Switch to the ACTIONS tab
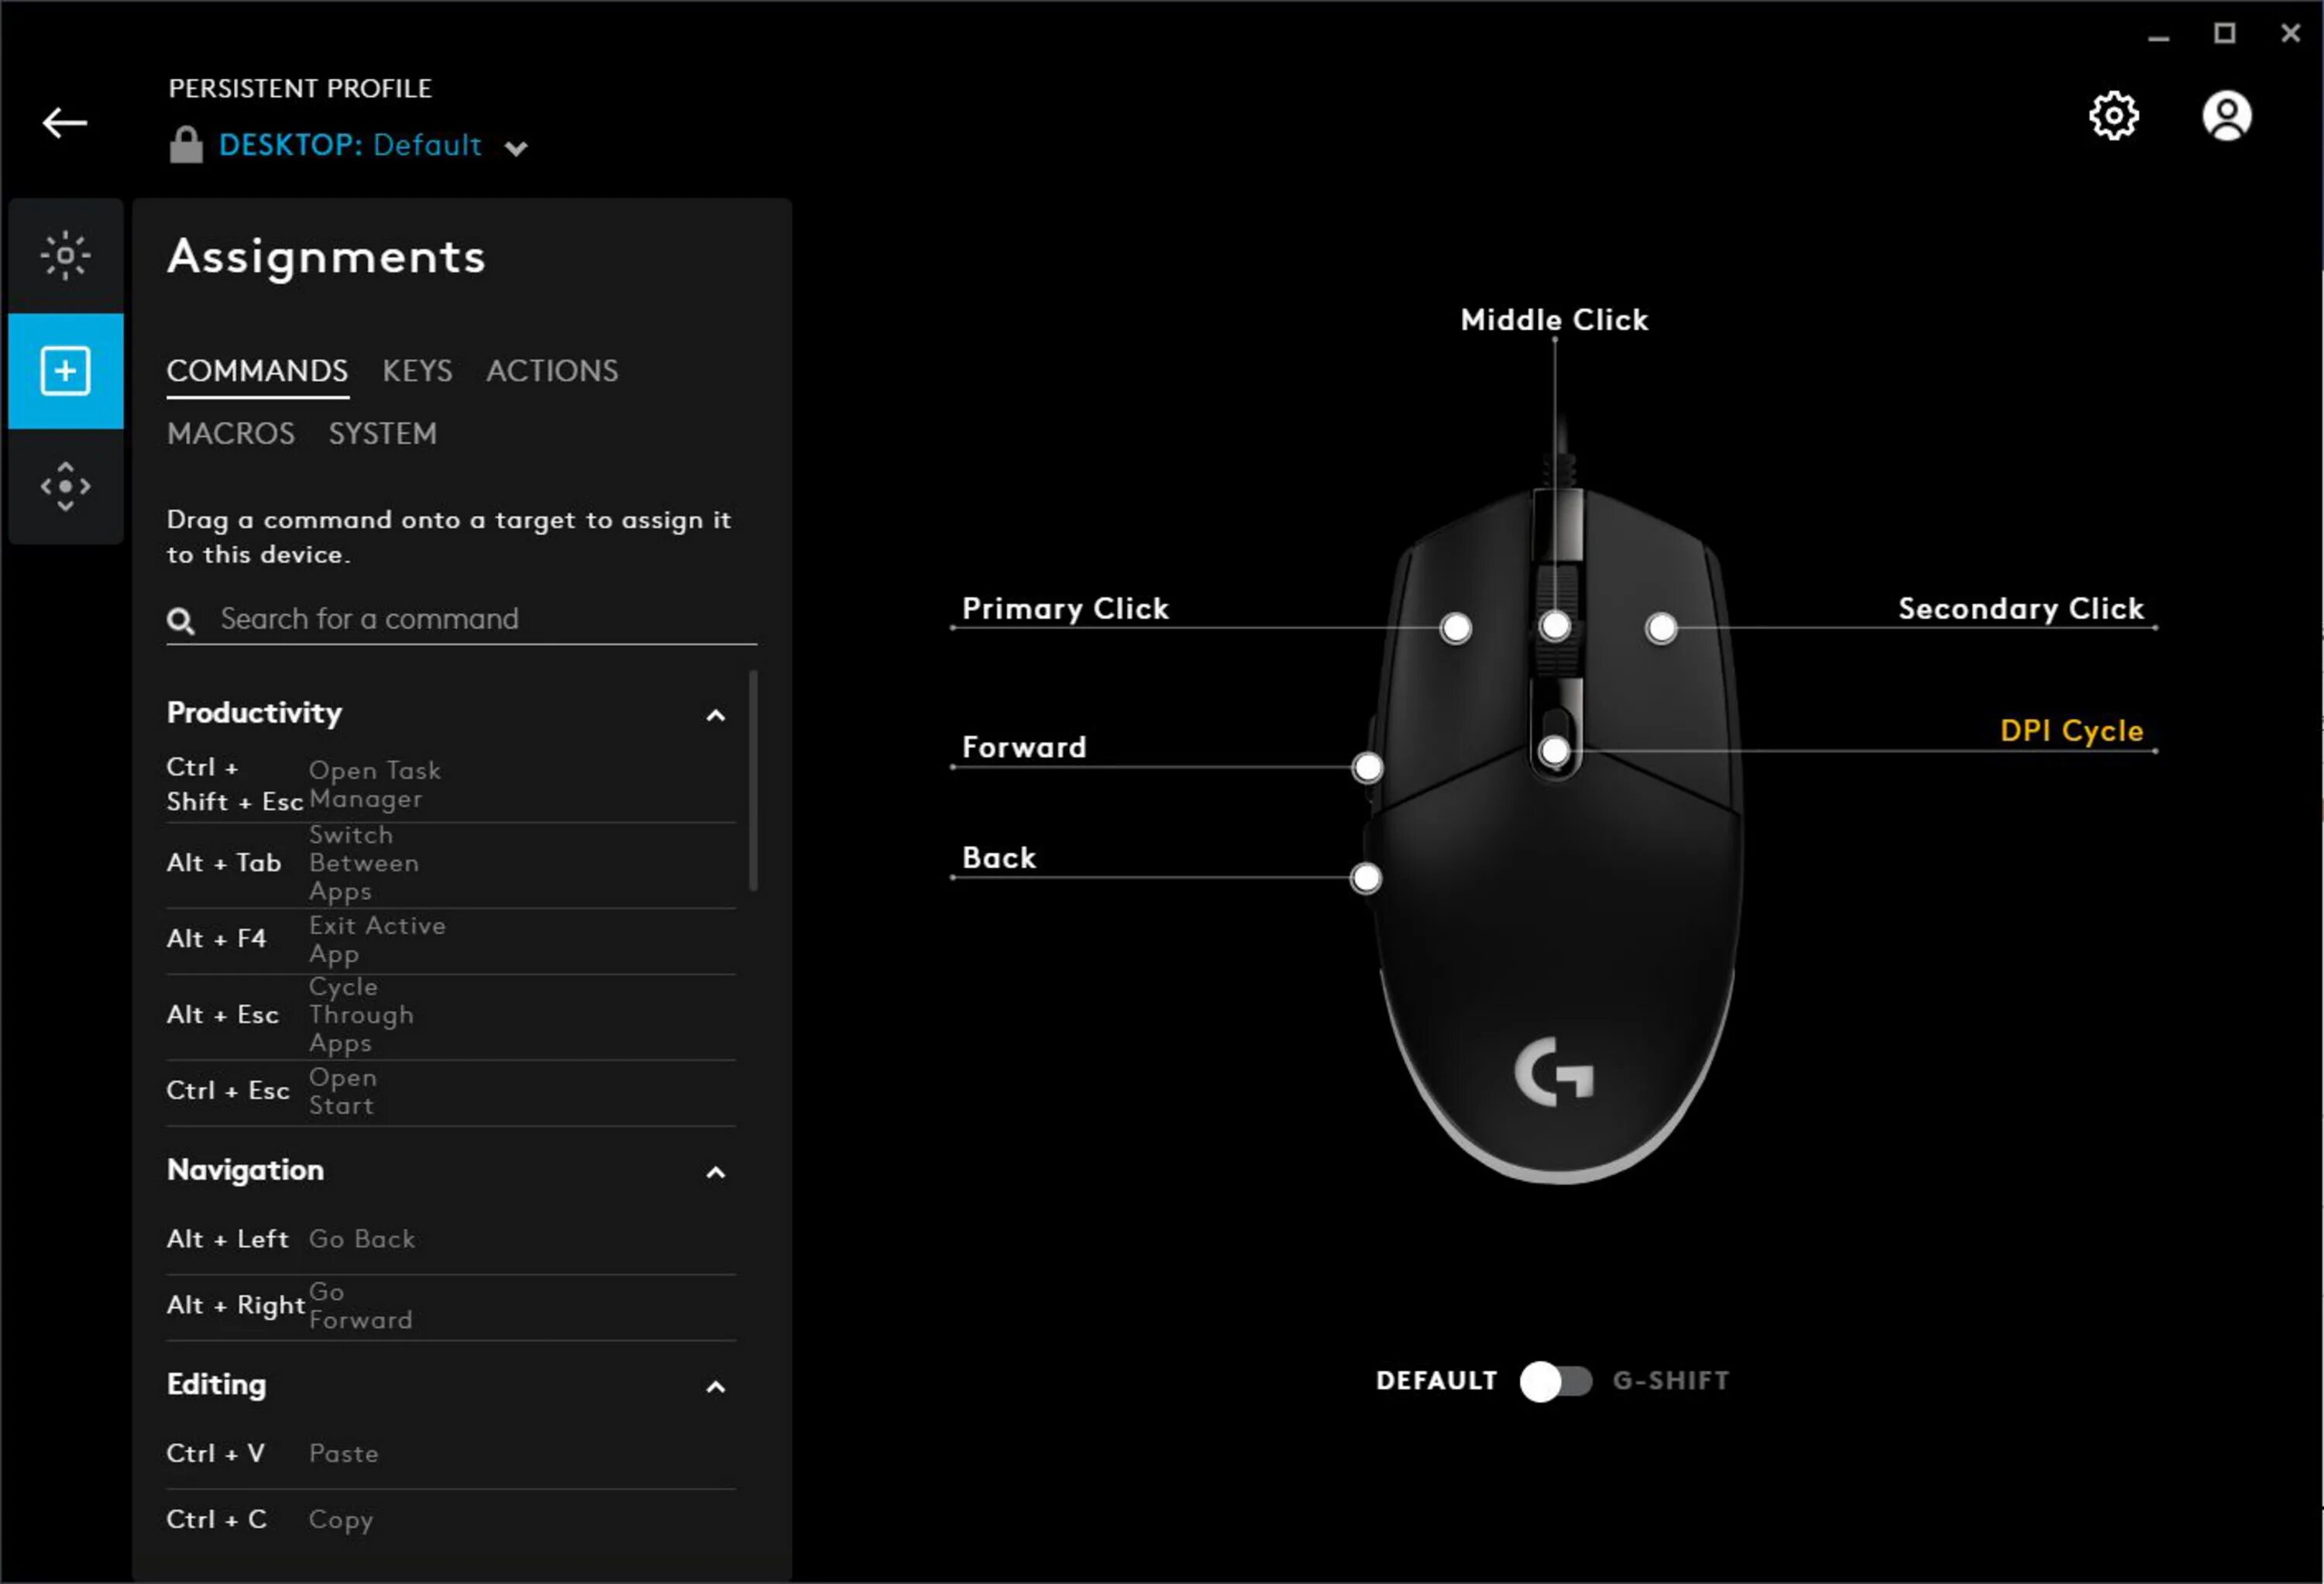 coord(552,371)
